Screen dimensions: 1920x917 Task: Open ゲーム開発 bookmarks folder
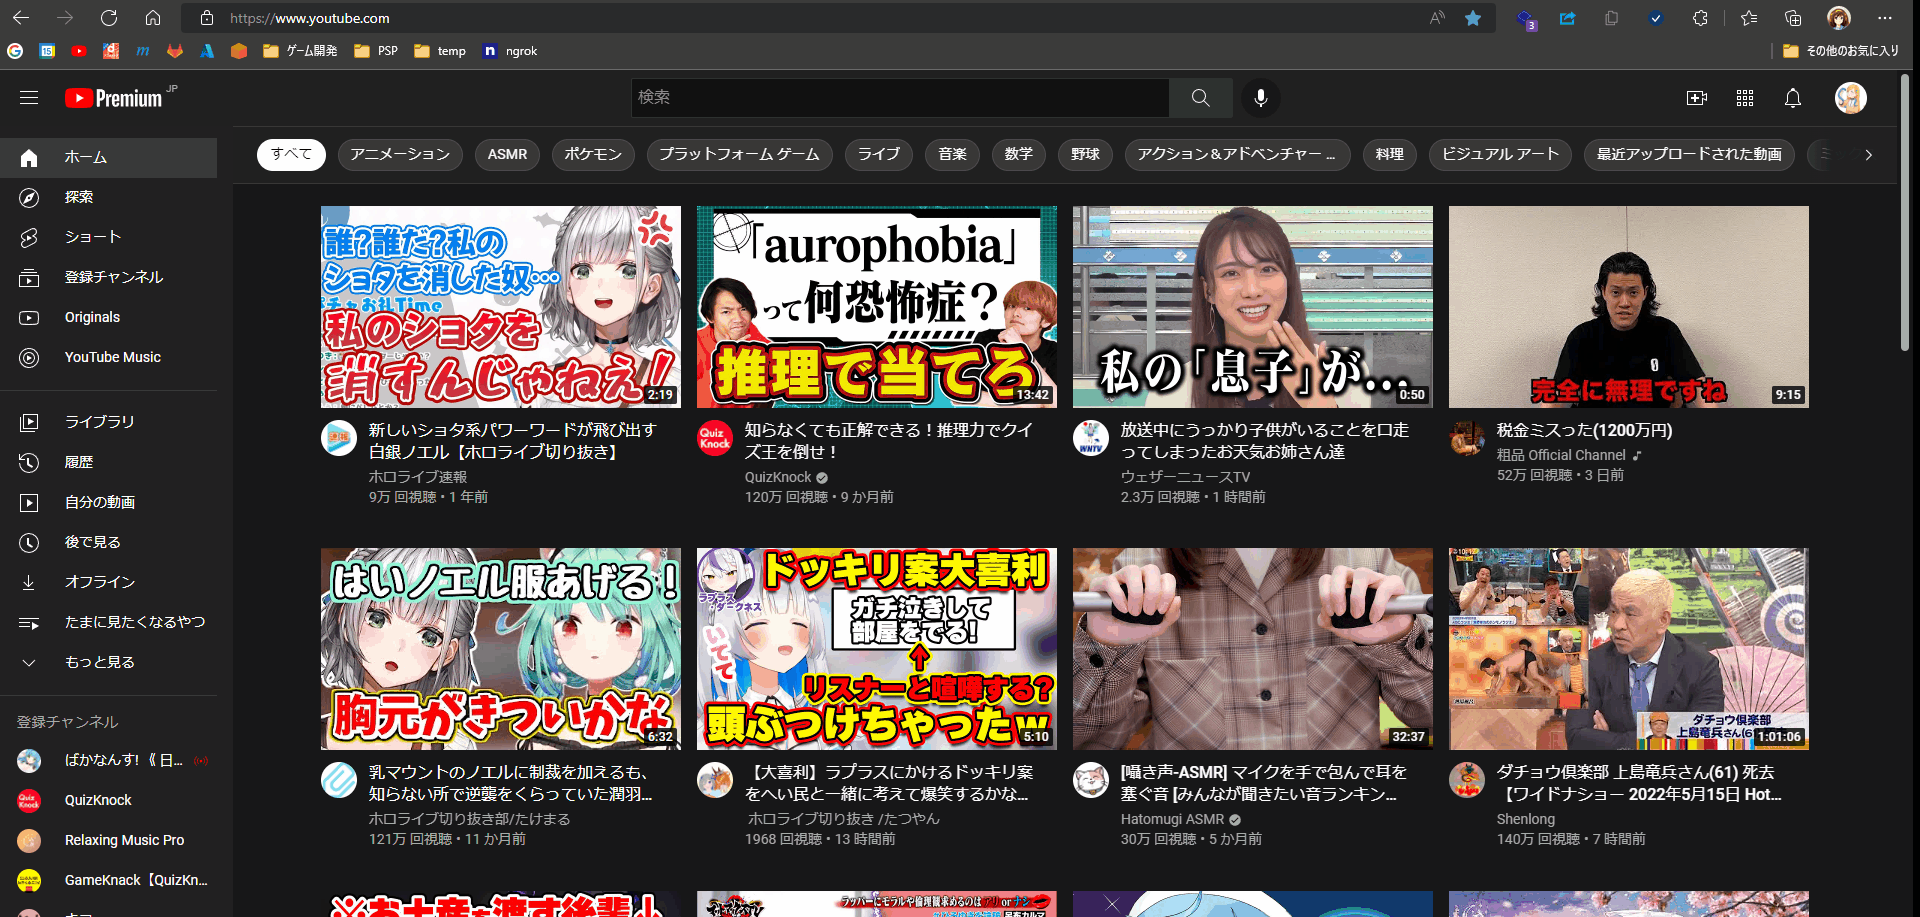(x=300, y=51)
